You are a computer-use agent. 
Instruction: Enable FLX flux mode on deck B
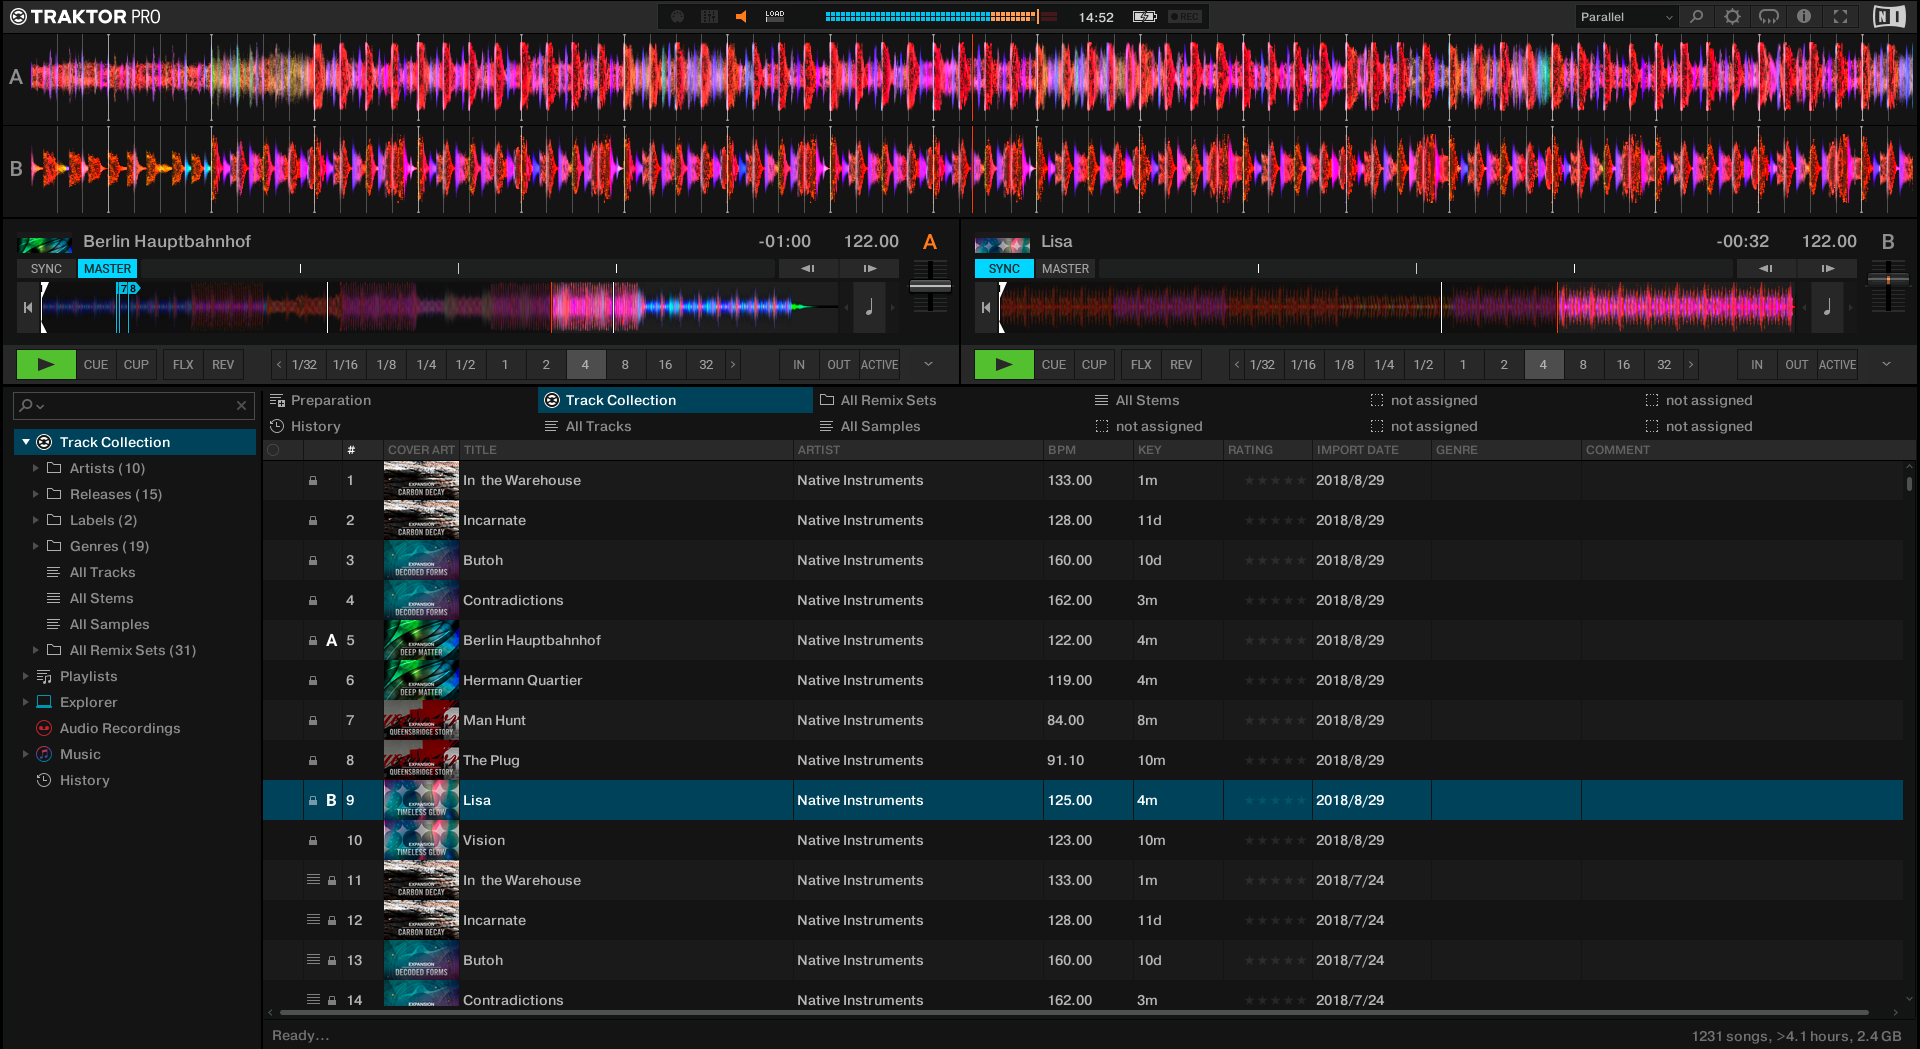pyautogui.click(x=1141, y=365)
